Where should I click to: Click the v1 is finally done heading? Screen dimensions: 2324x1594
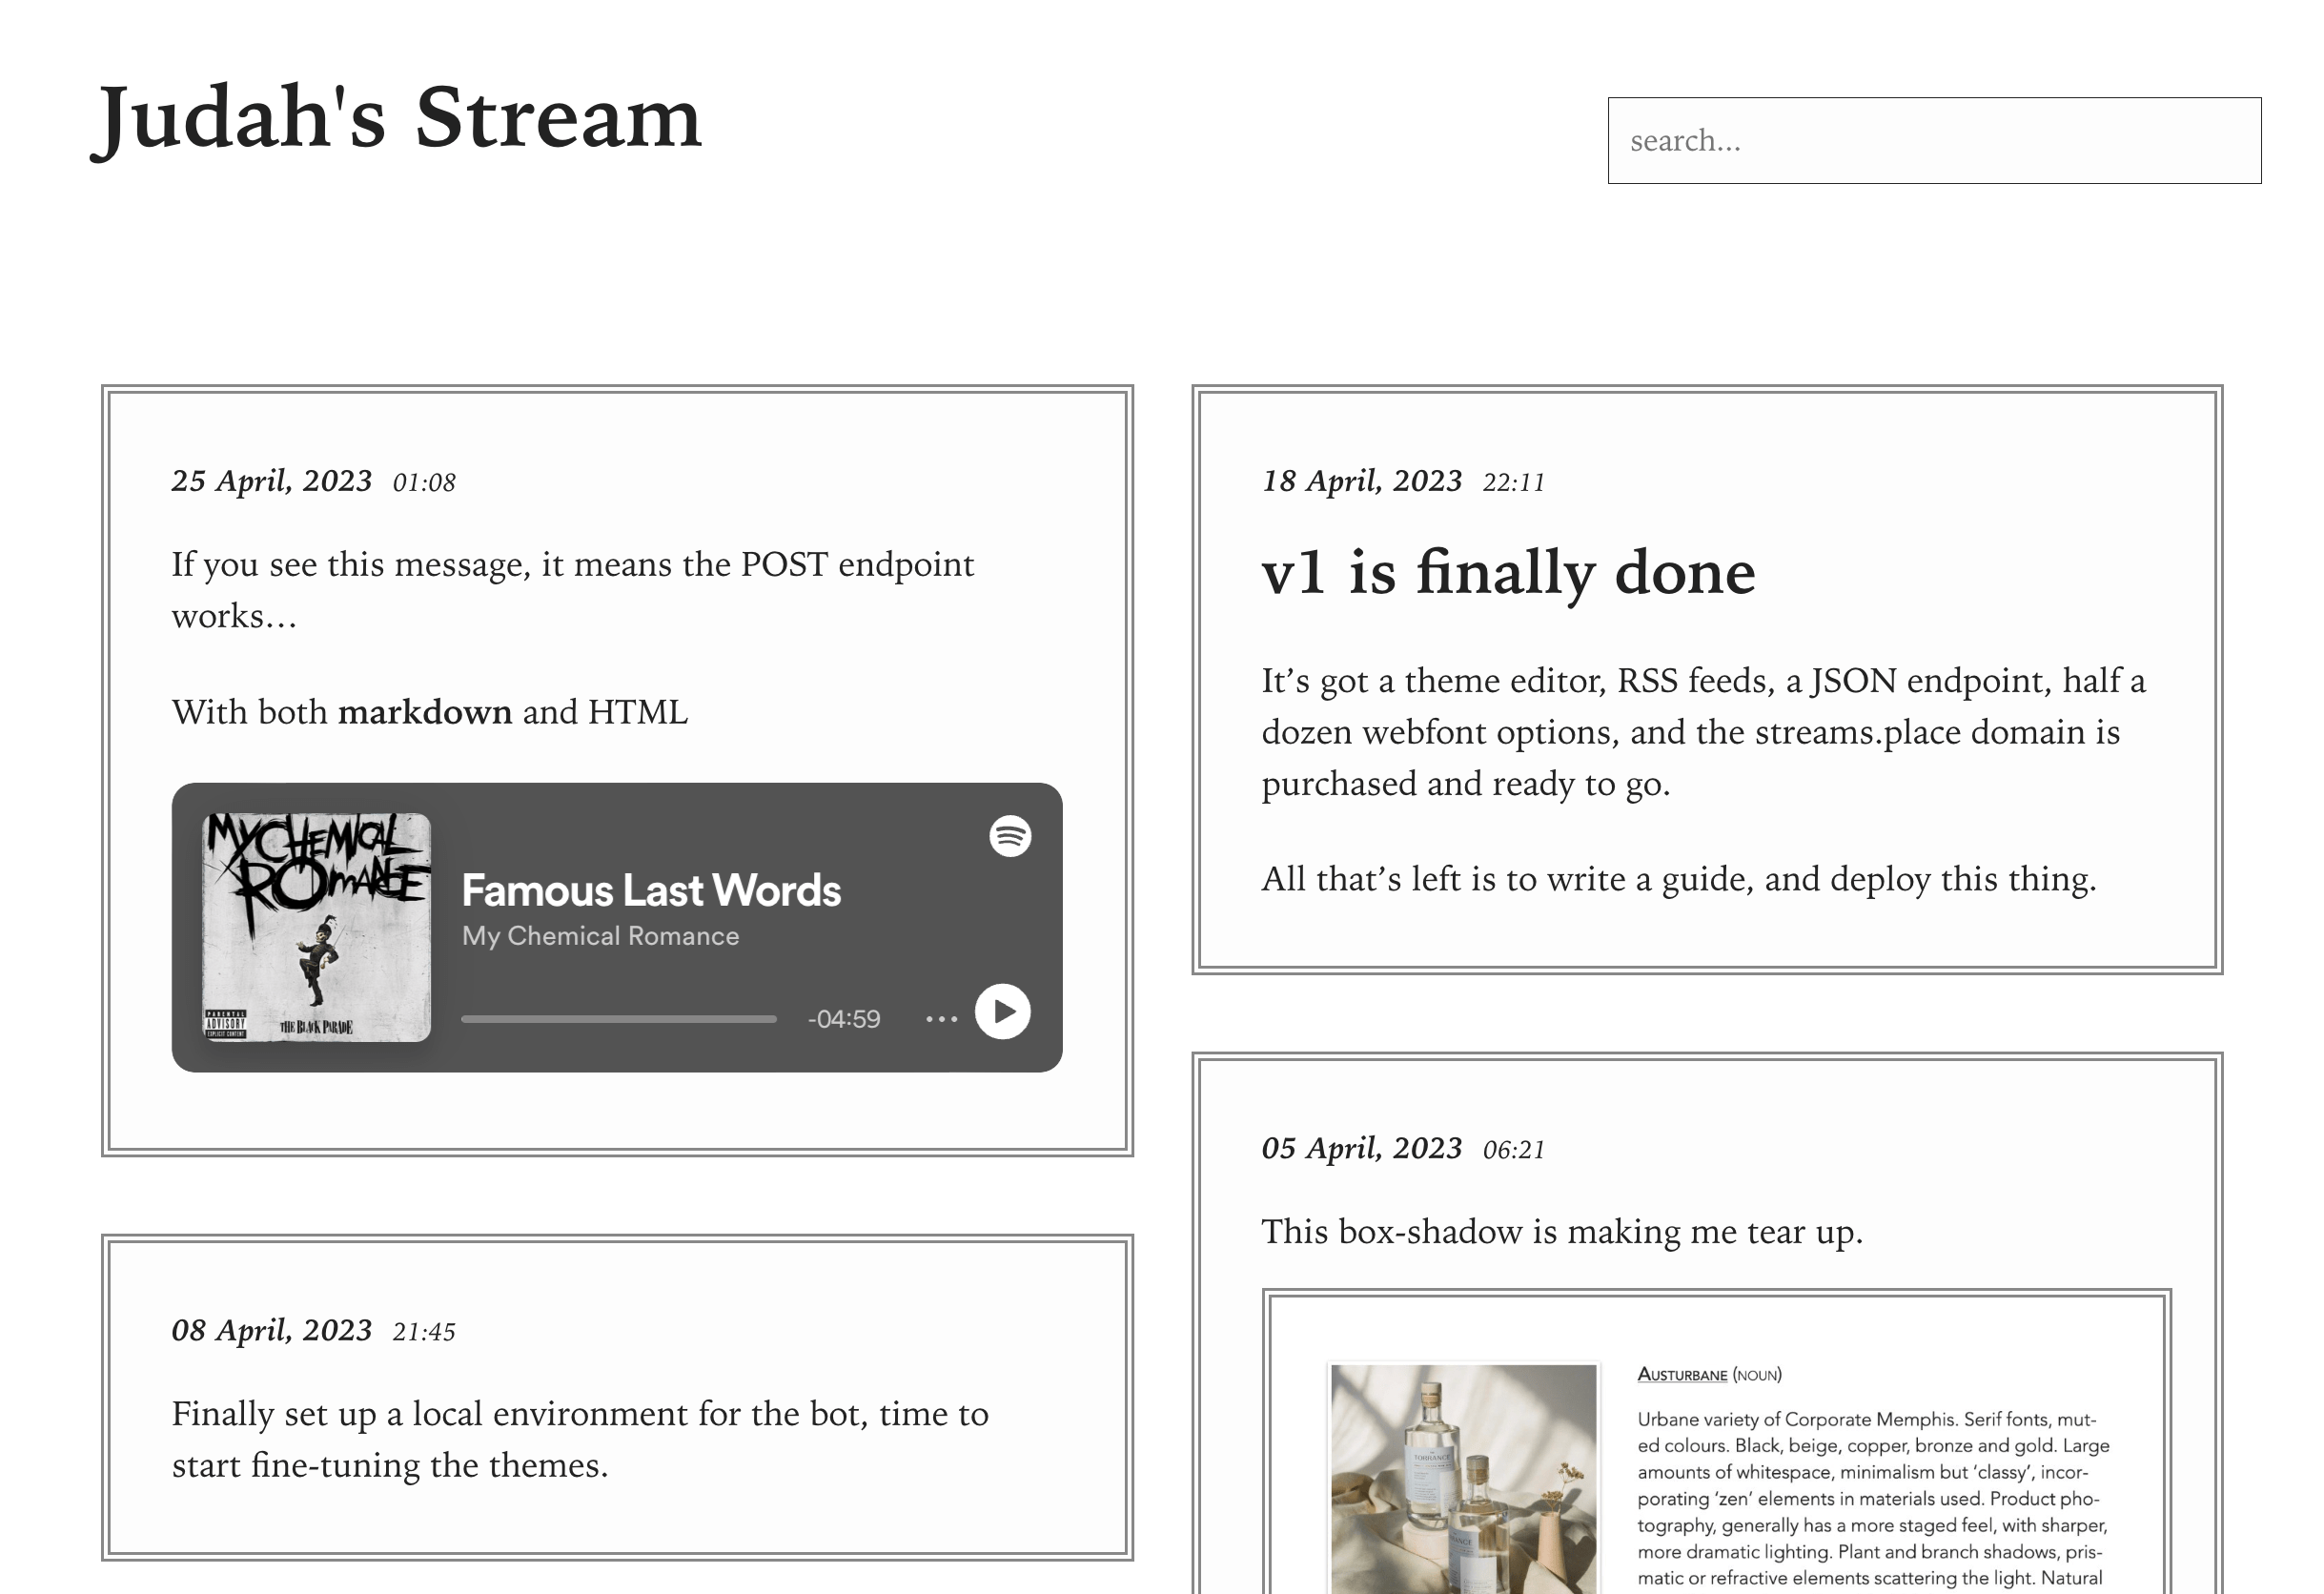[1508, 573]
